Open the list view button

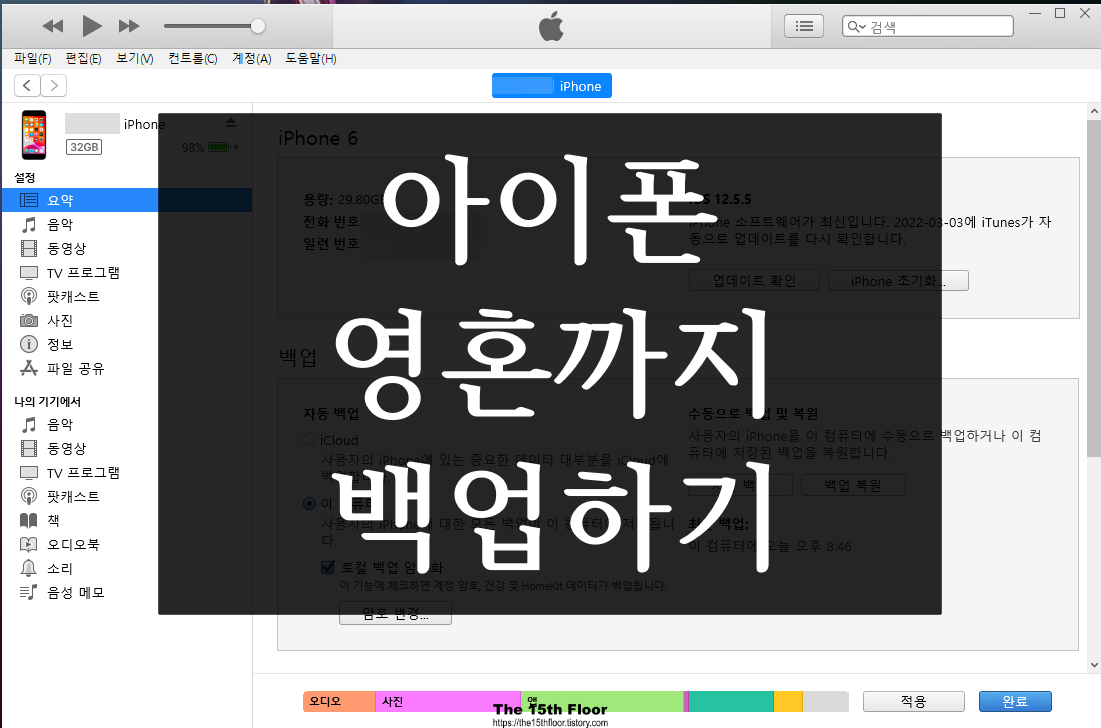pyautogui.click(x=804, y=27)
